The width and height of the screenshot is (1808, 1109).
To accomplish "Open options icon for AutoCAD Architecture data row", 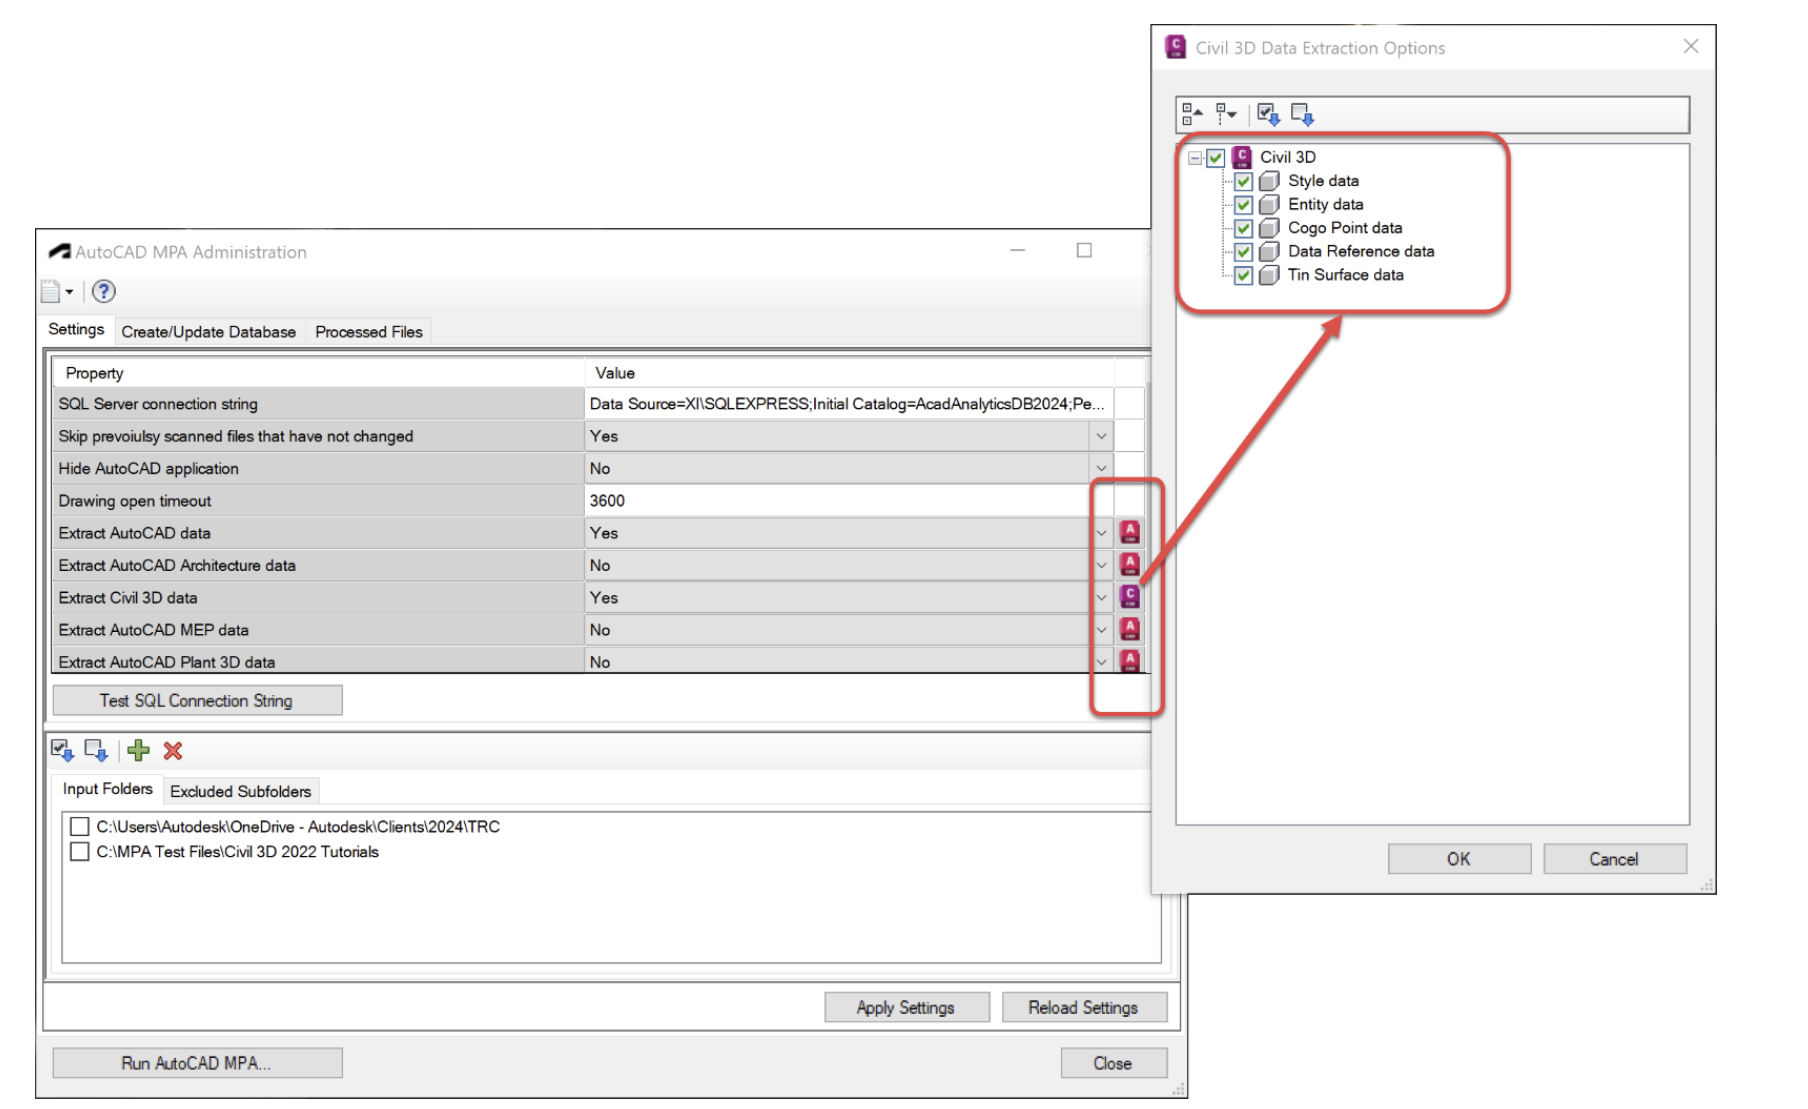I will [1130, 565].
